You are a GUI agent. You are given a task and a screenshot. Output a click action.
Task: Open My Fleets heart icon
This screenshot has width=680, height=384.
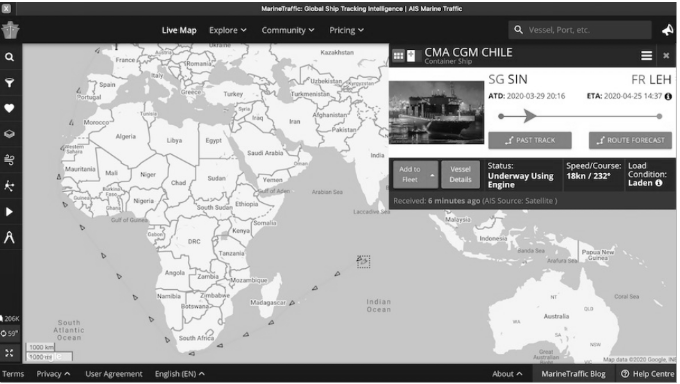coord(9,108)
